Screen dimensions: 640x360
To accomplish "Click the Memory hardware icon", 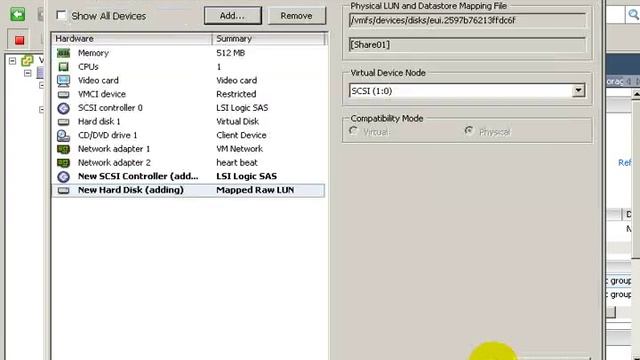I will 63,53.
